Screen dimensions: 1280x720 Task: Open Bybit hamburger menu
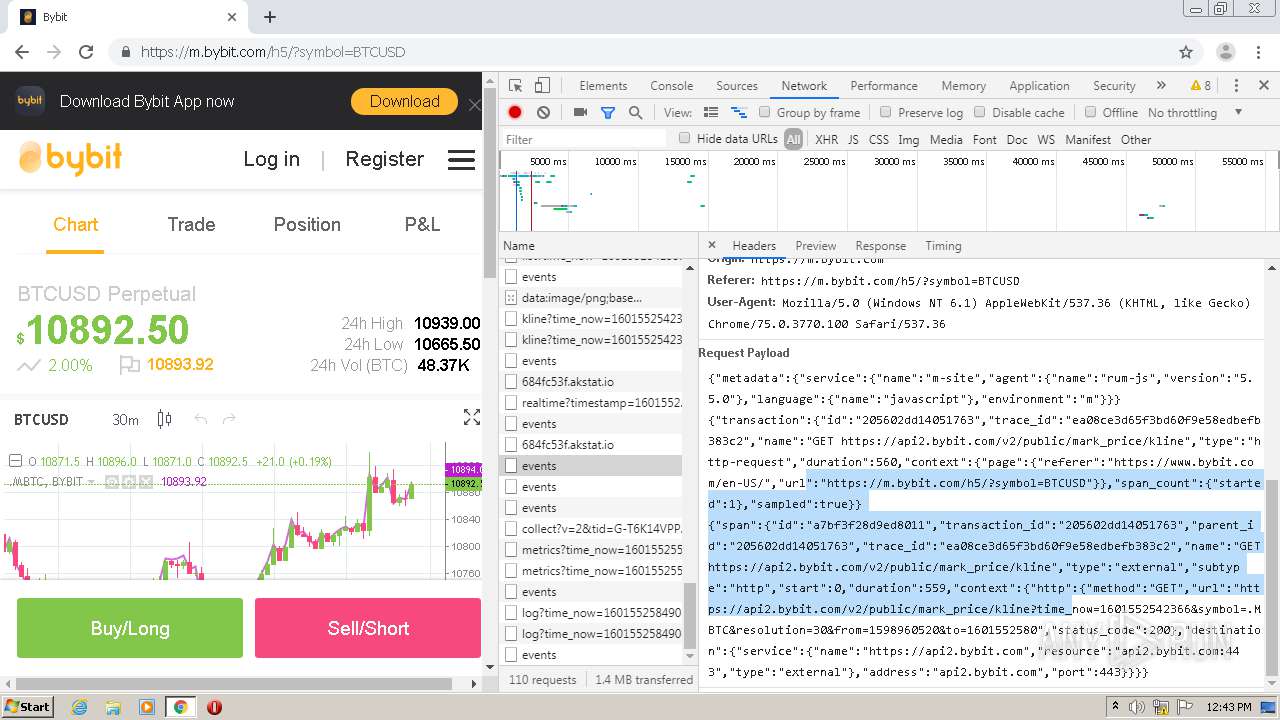coord(461,159)
